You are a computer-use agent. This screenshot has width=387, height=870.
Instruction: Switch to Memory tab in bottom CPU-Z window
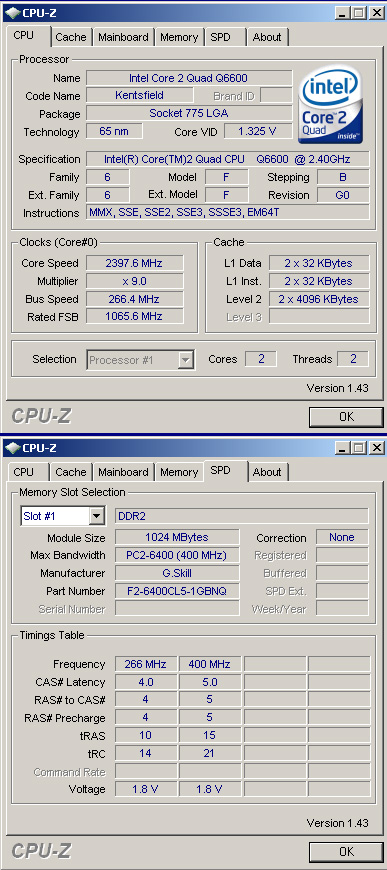click(179, 472)
